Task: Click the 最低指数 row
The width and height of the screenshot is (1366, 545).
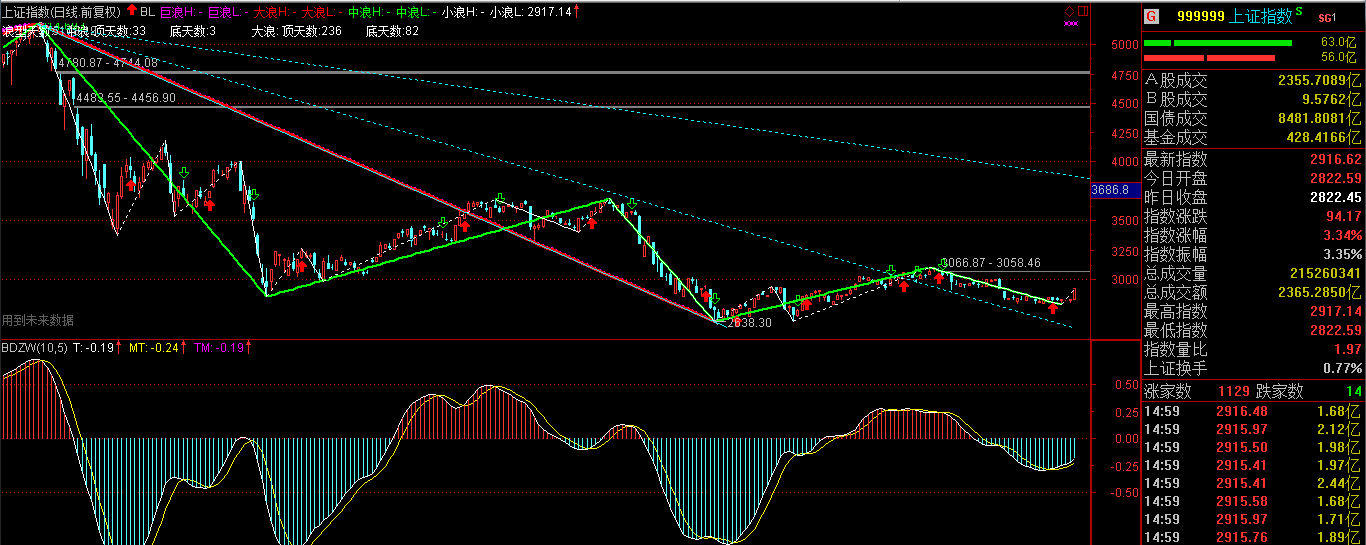Action: pyautogui.click(x=1253, y=330)
